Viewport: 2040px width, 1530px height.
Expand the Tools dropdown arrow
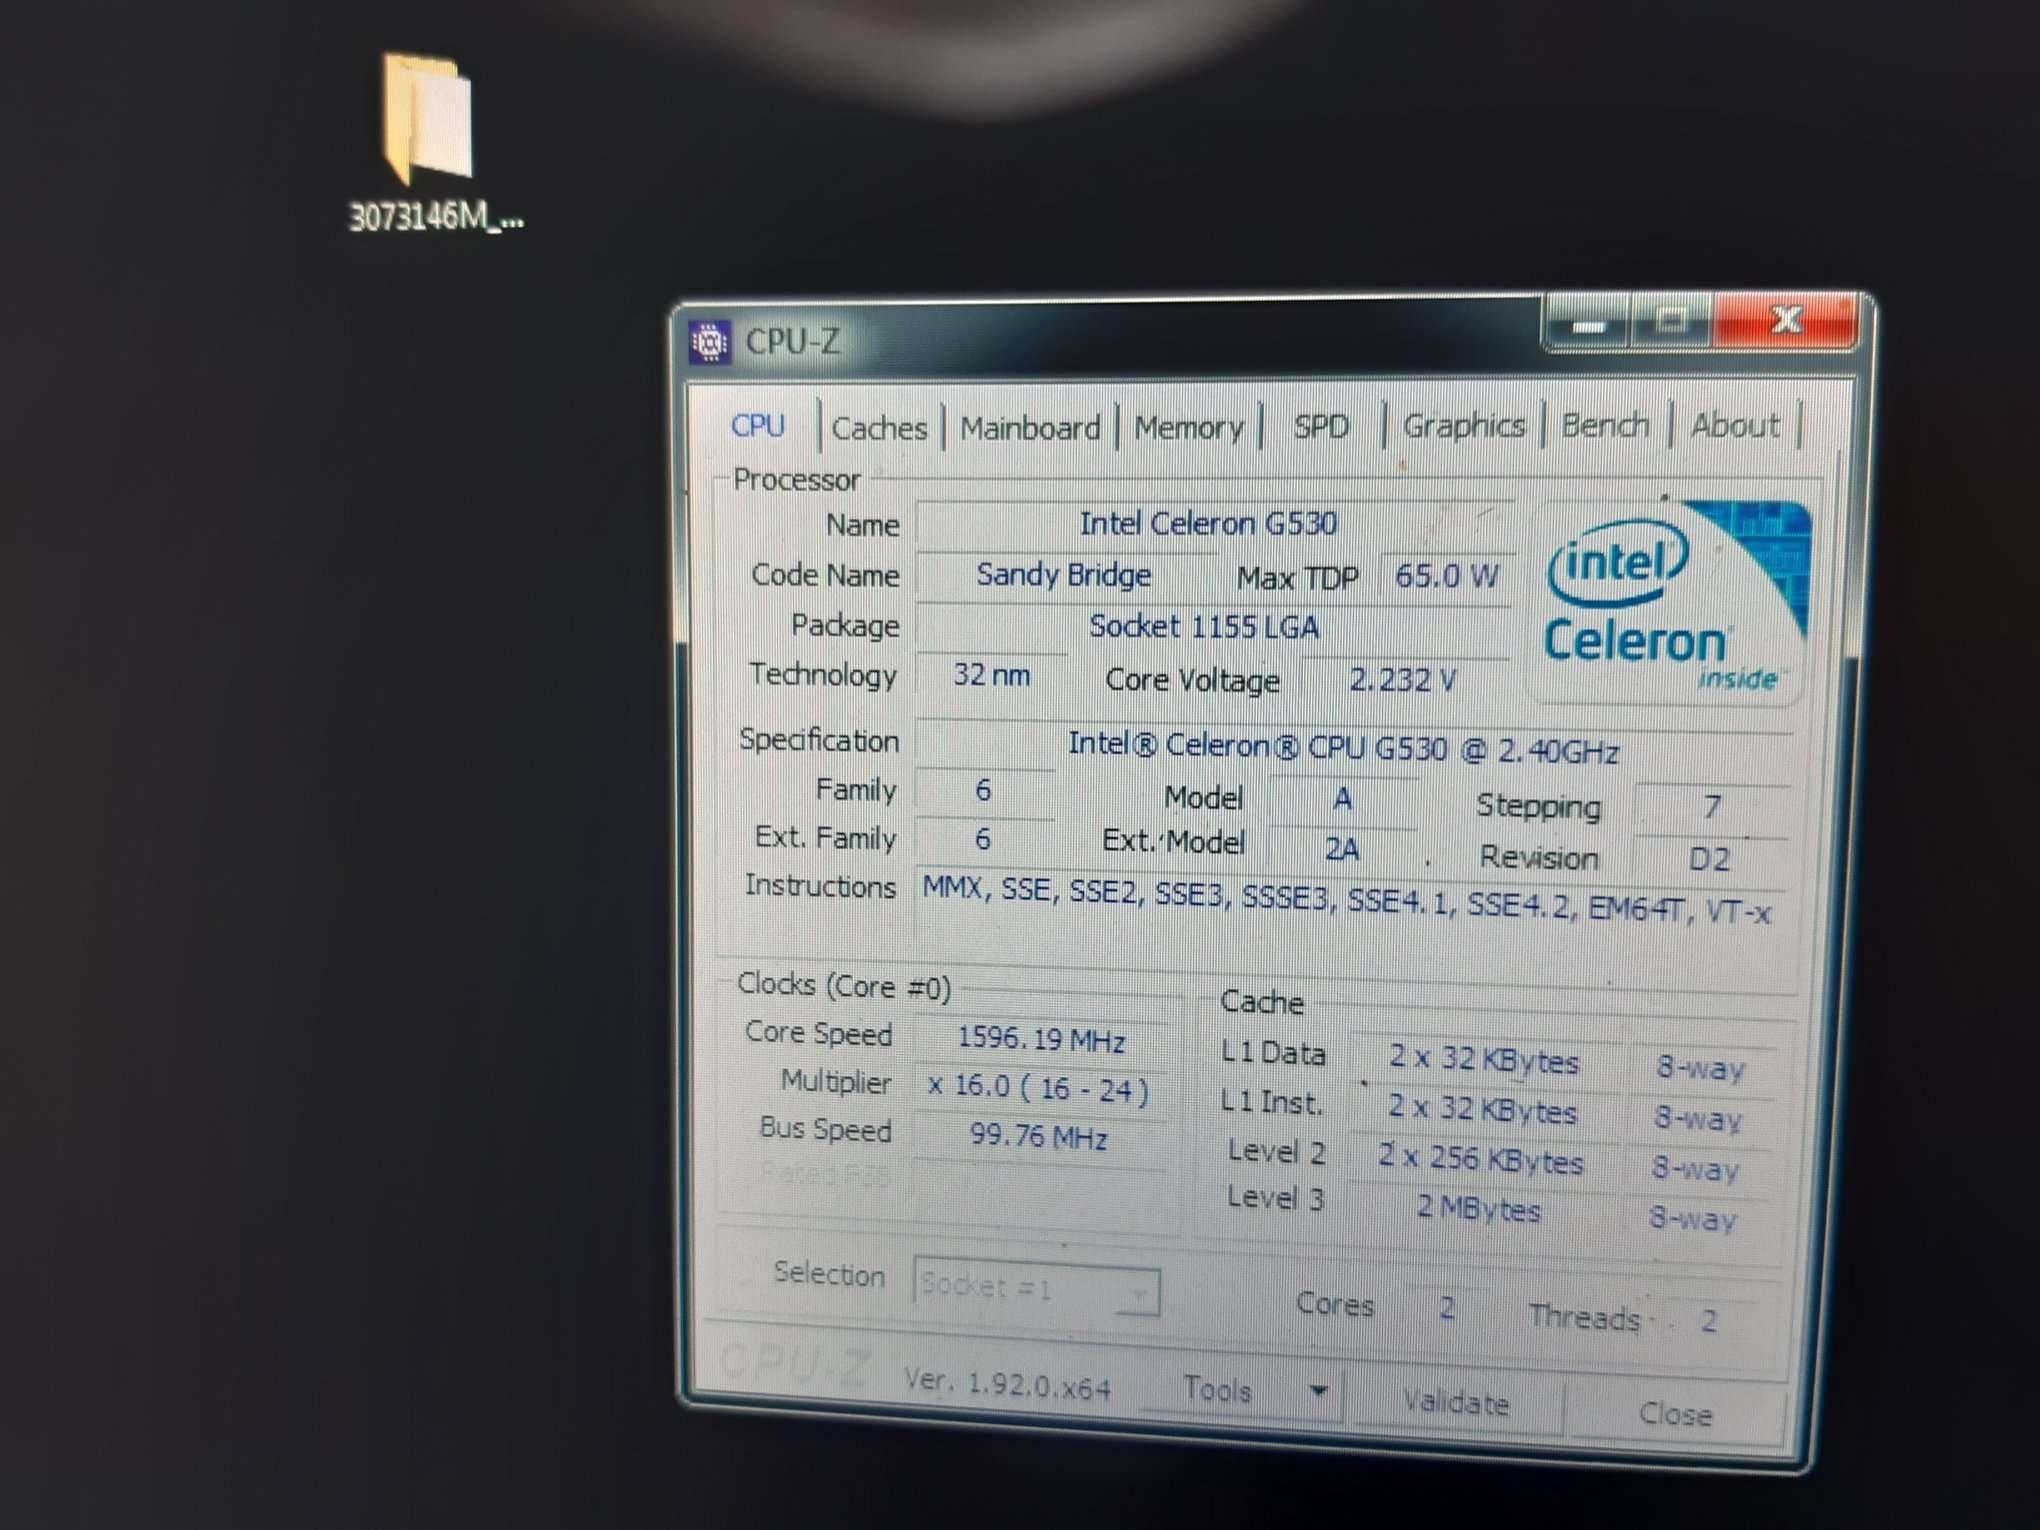[x=1319, y=1391]
